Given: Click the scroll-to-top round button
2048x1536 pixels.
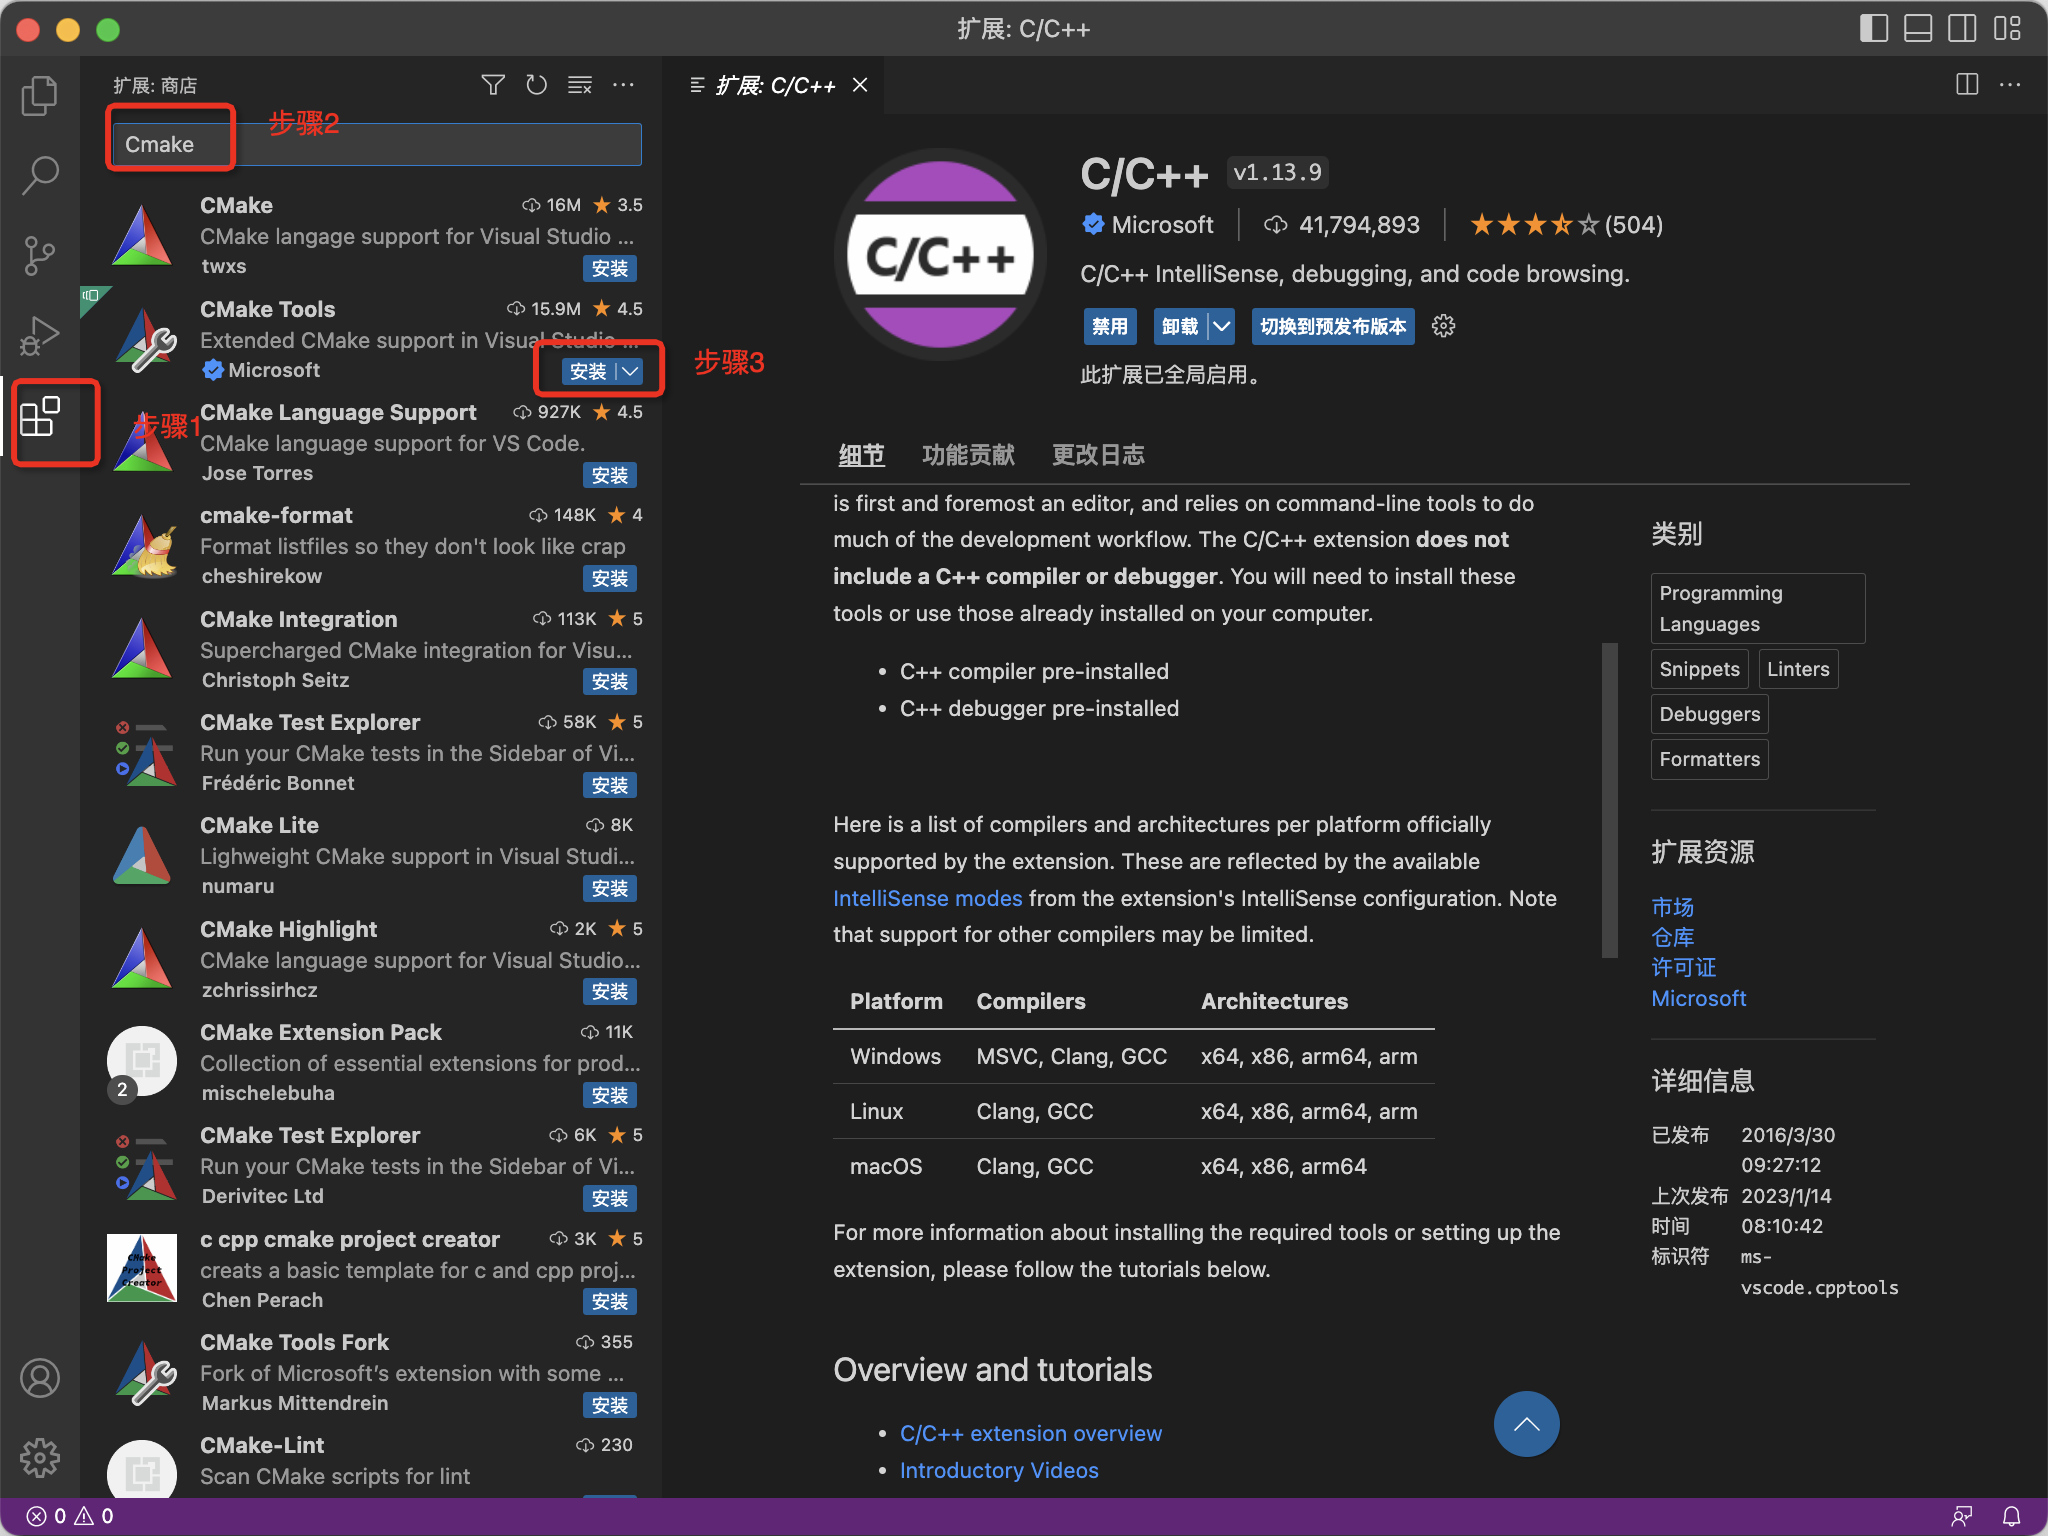Looking at the screenshot, I should pyautogui.click(x=1526, y=1424).
